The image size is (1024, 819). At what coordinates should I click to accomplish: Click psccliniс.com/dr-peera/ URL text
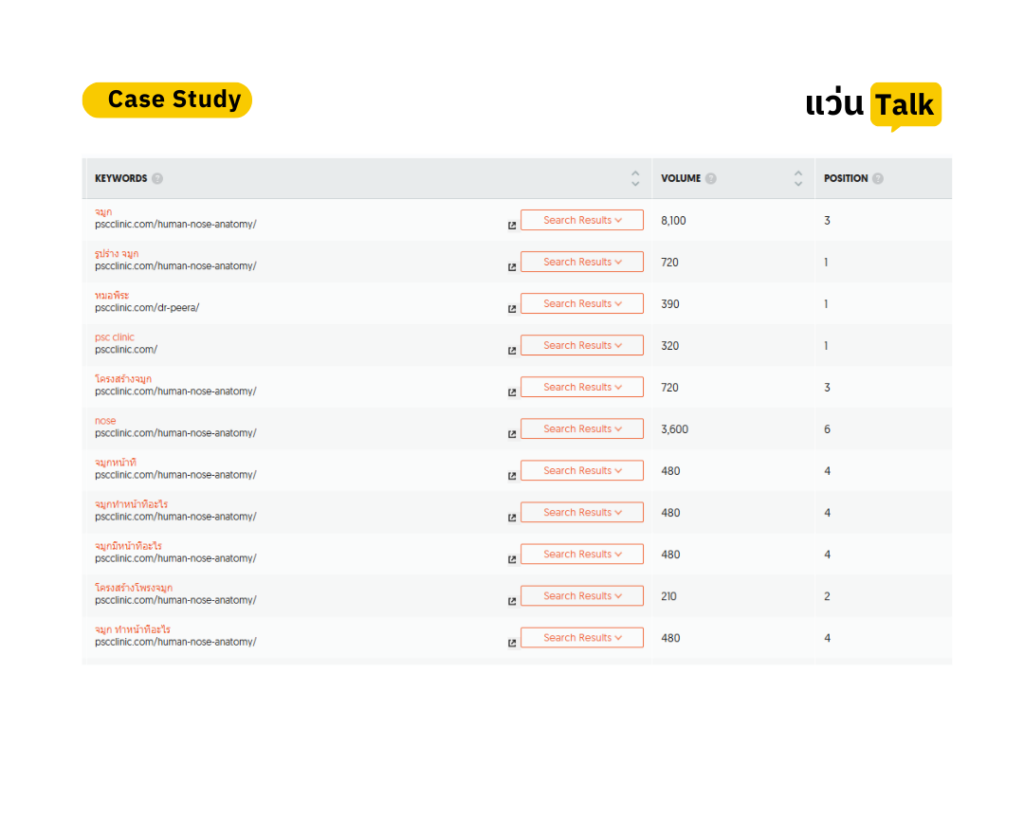(x=147, y=308)
